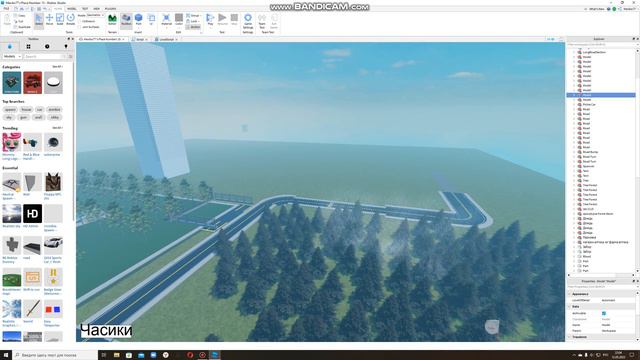640x360 pixels.
Task: Click the Explorer horizontal scrollbar
Action: click(602, 275)
